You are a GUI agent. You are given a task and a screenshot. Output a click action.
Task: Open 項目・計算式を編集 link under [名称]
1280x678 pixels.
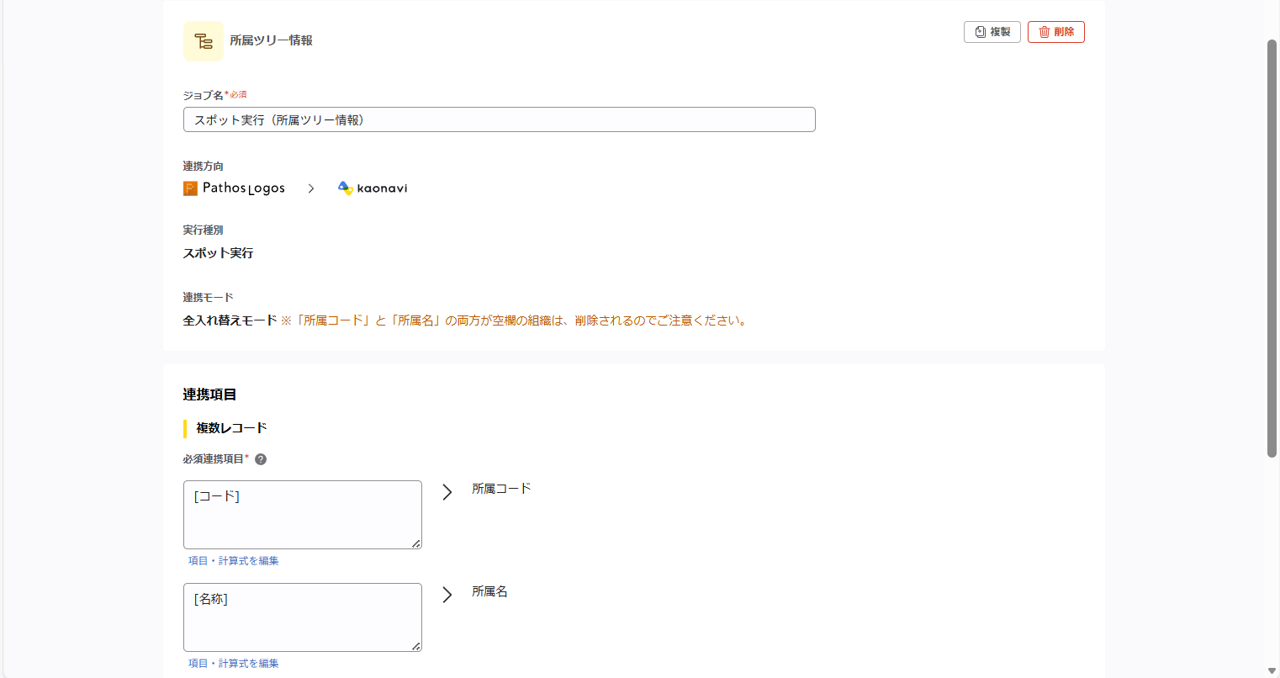[234, 664]
